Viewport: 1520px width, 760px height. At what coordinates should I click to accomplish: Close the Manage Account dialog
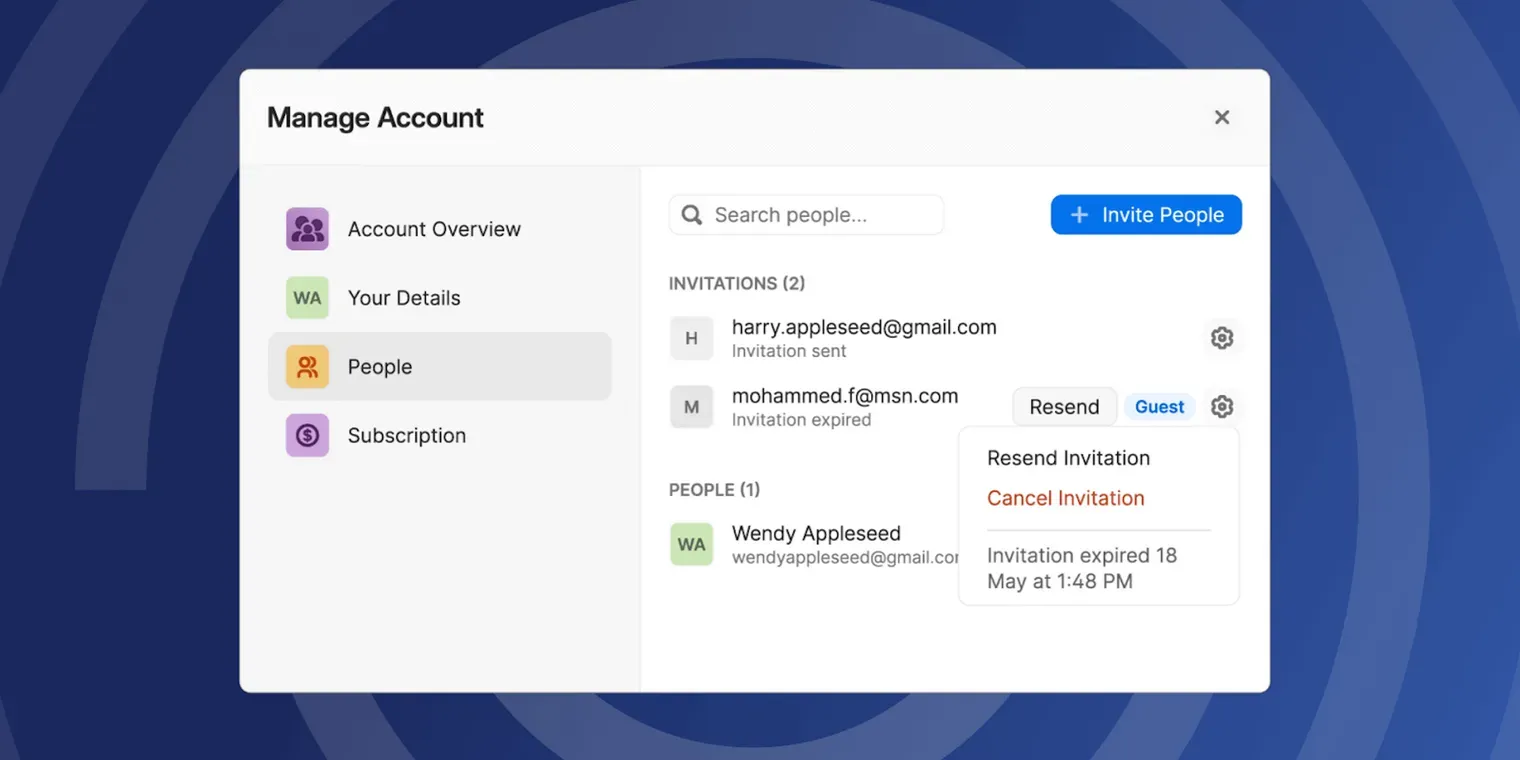(x=1221, y=117)
